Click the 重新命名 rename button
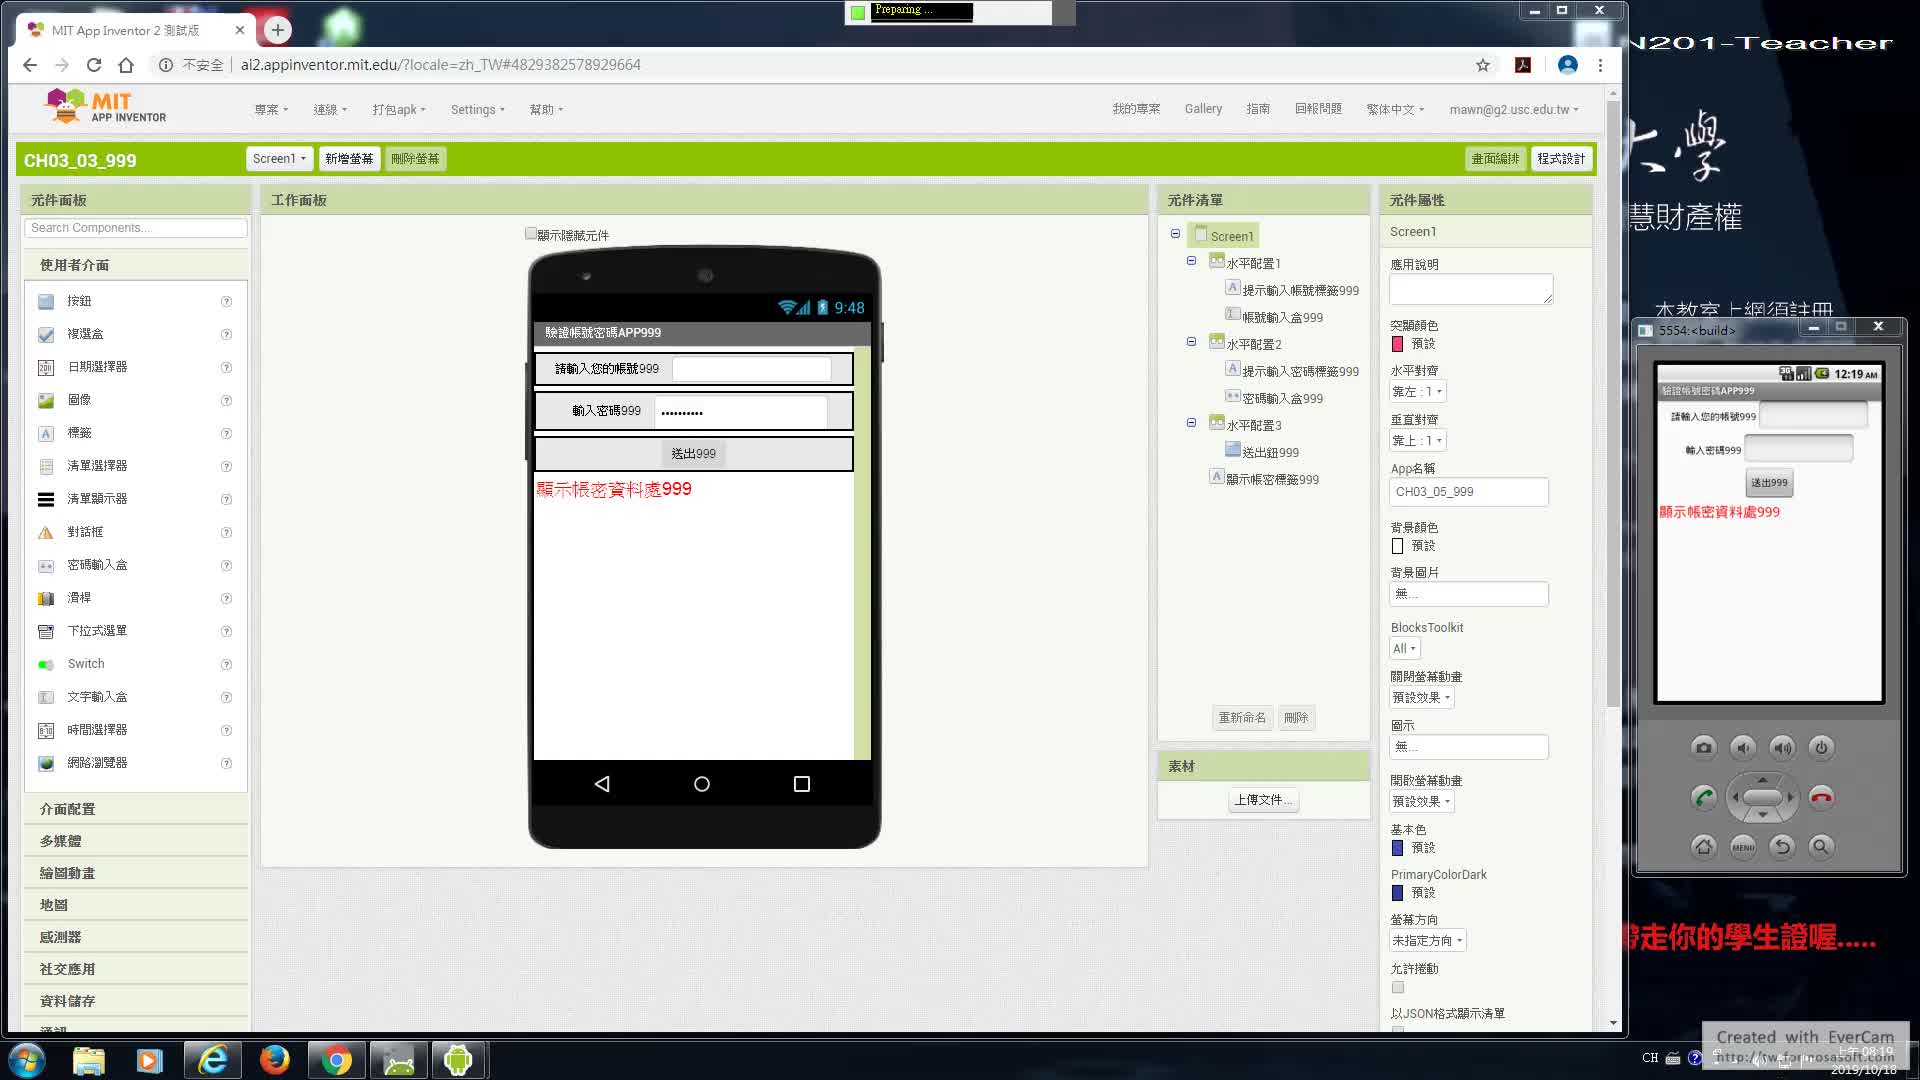The width and height of the screenshot is (1920, 1080). tap(1242, 718)
